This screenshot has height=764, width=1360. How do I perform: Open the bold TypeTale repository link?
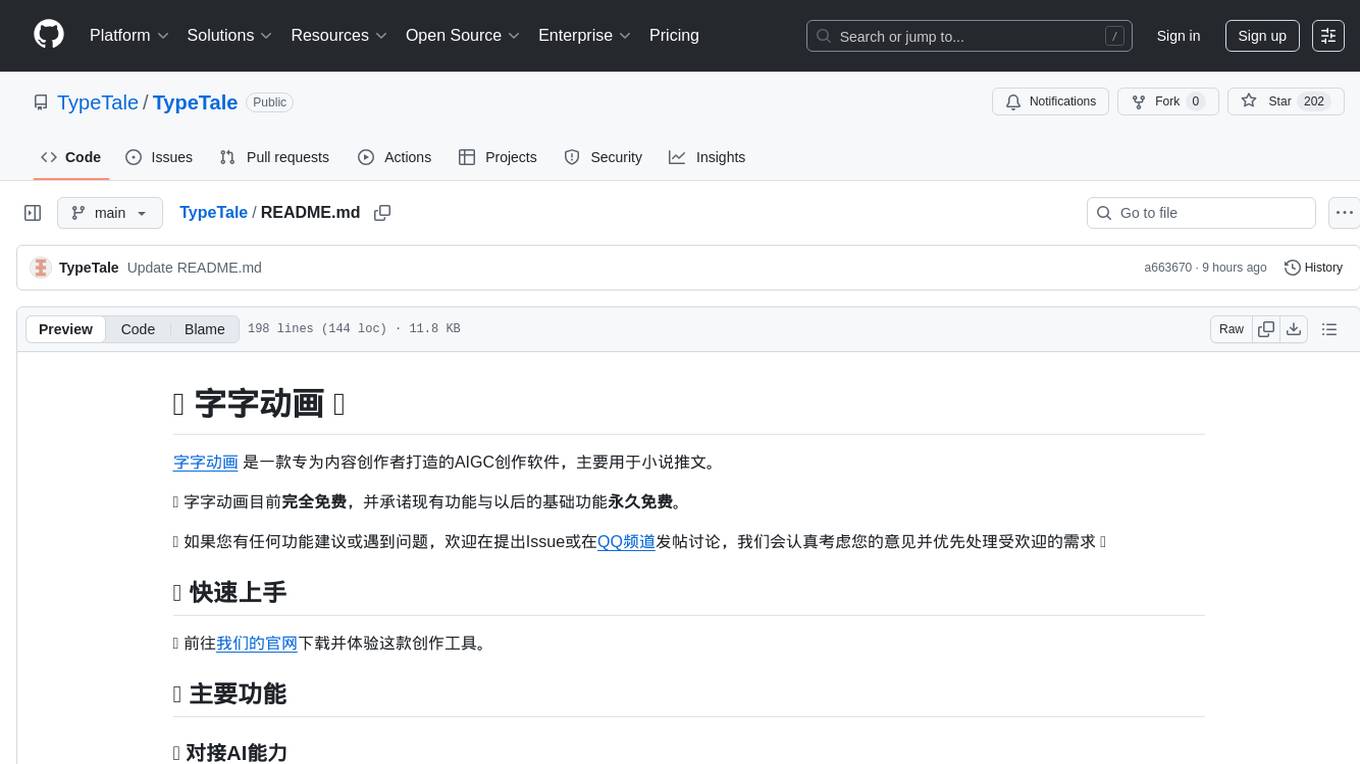[195, 102]
